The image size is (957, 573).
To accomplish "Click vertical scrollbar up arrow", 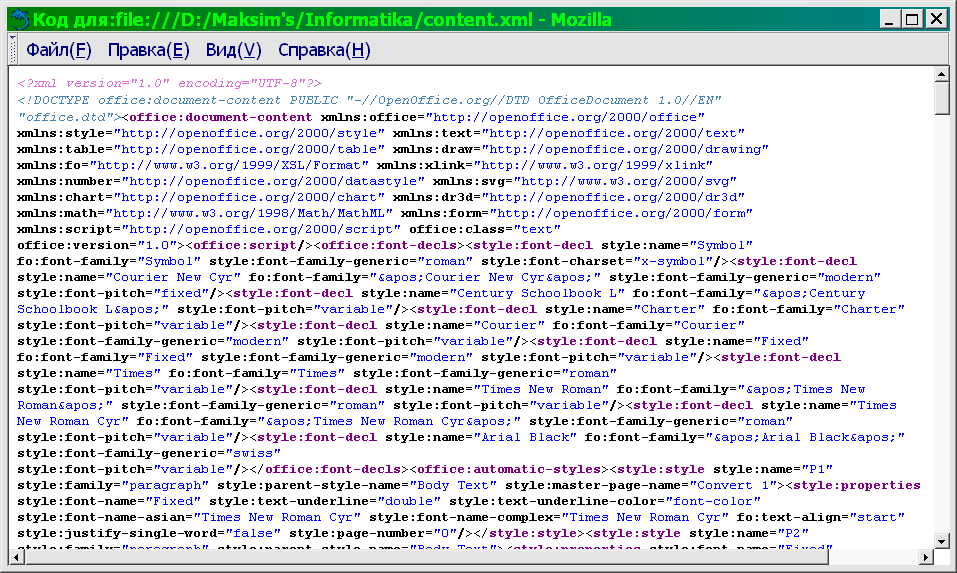I will point(942,75).
